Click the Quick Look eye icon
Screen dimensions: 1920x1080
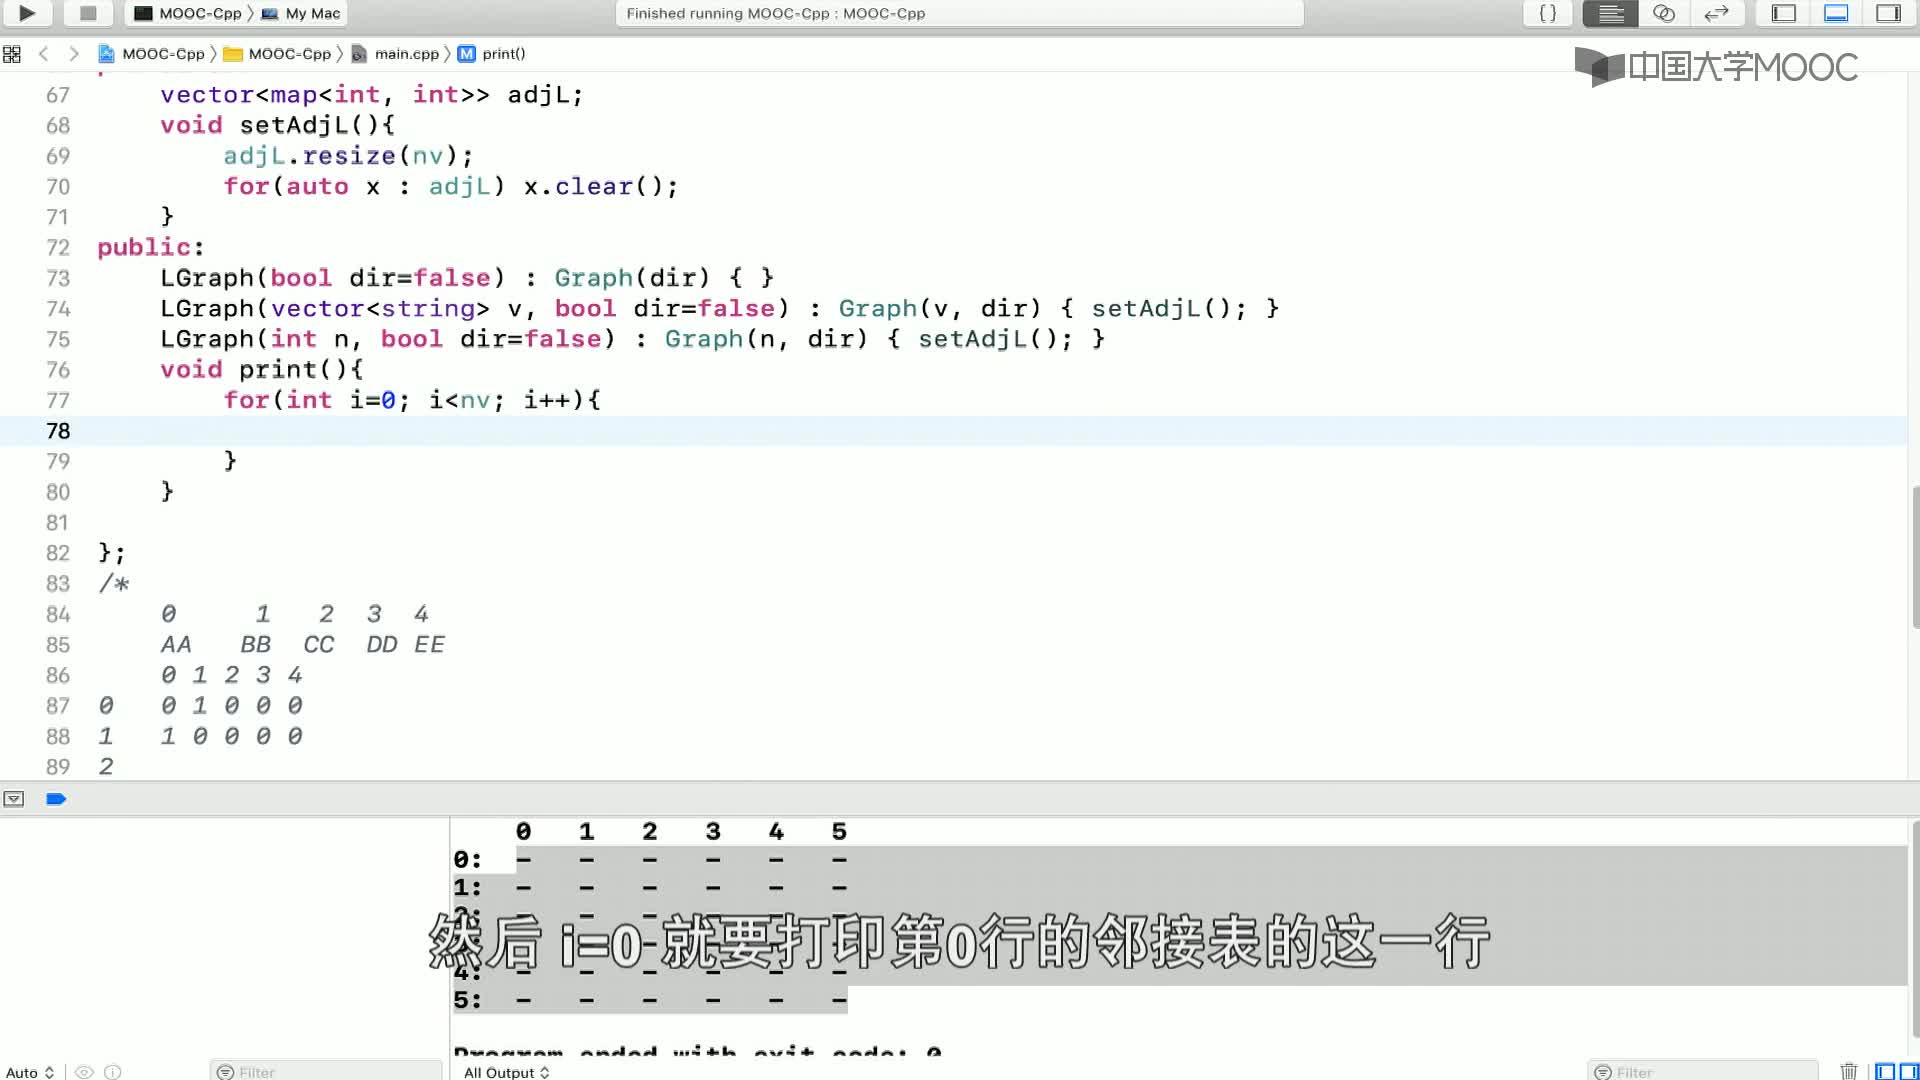[x=85, y=1072]
